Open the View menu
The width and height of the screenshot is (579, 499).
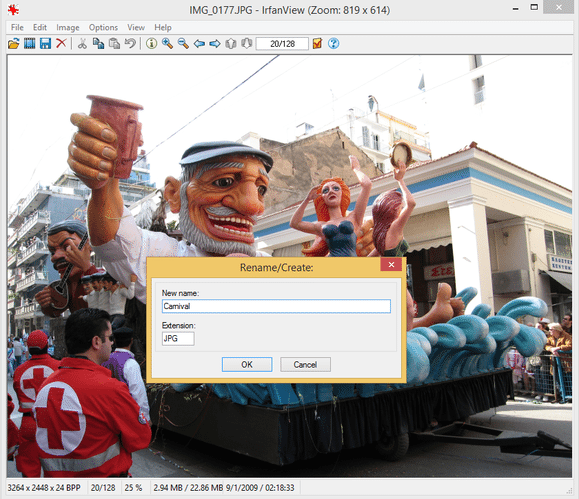coord(136,27)
